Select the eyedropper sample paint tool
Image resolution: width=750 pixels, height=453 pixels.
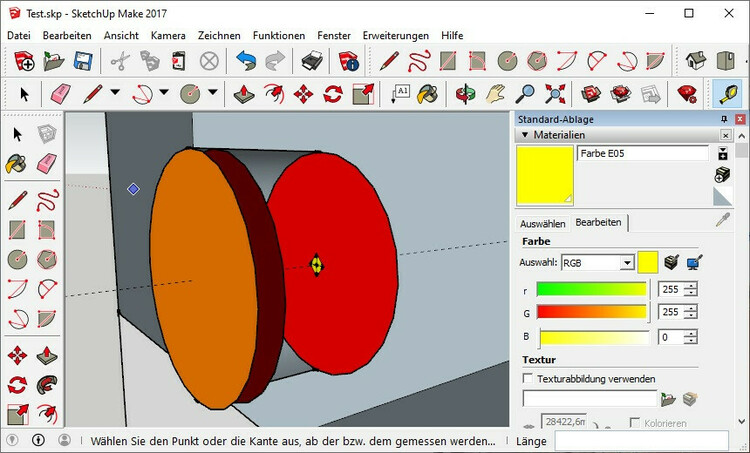[x=722, y=222]
